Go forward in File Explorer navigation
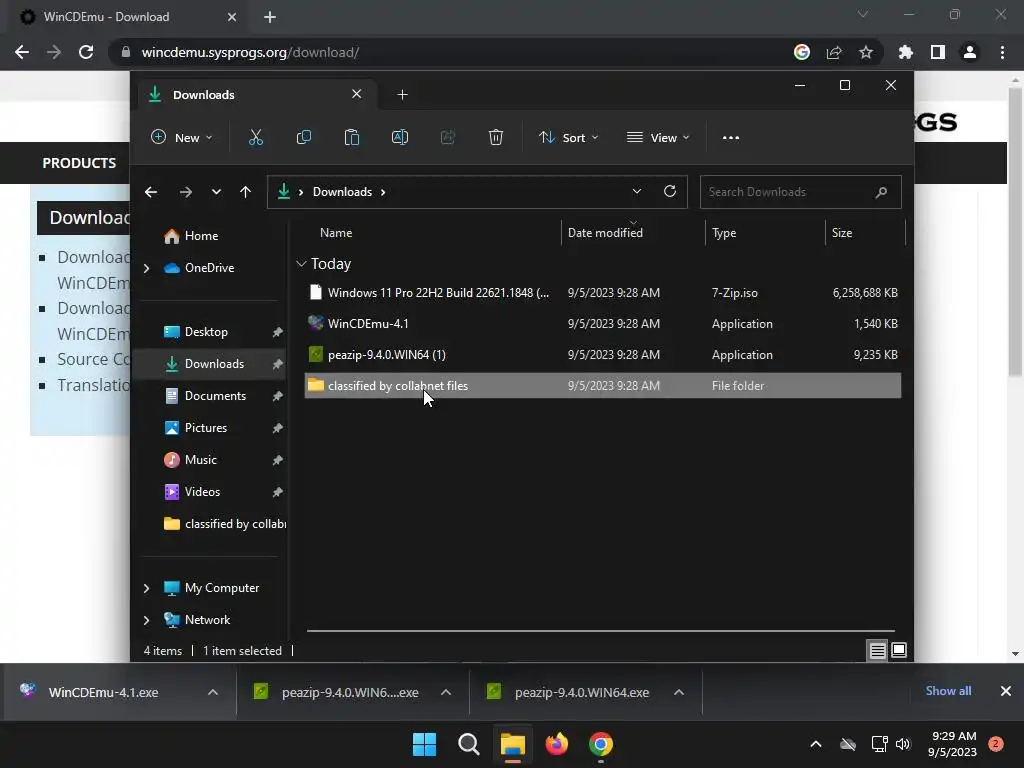This screenshot has height=768, width=1024. click(x=185, y=192)
